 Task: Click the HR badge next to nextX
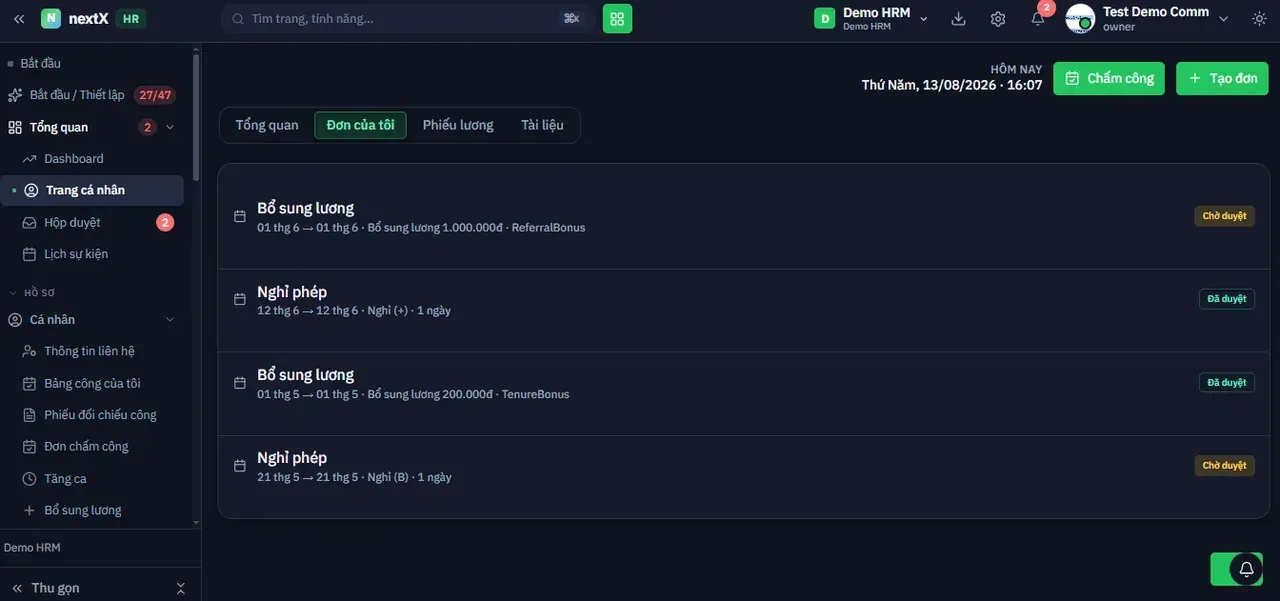tap(131, 19)
